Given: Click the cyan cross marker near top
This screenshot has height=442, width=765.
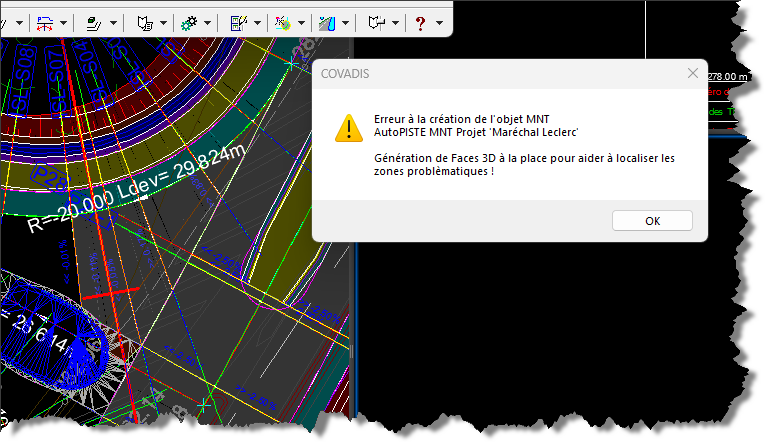Looking at the screenshot, I should [291, 63].
